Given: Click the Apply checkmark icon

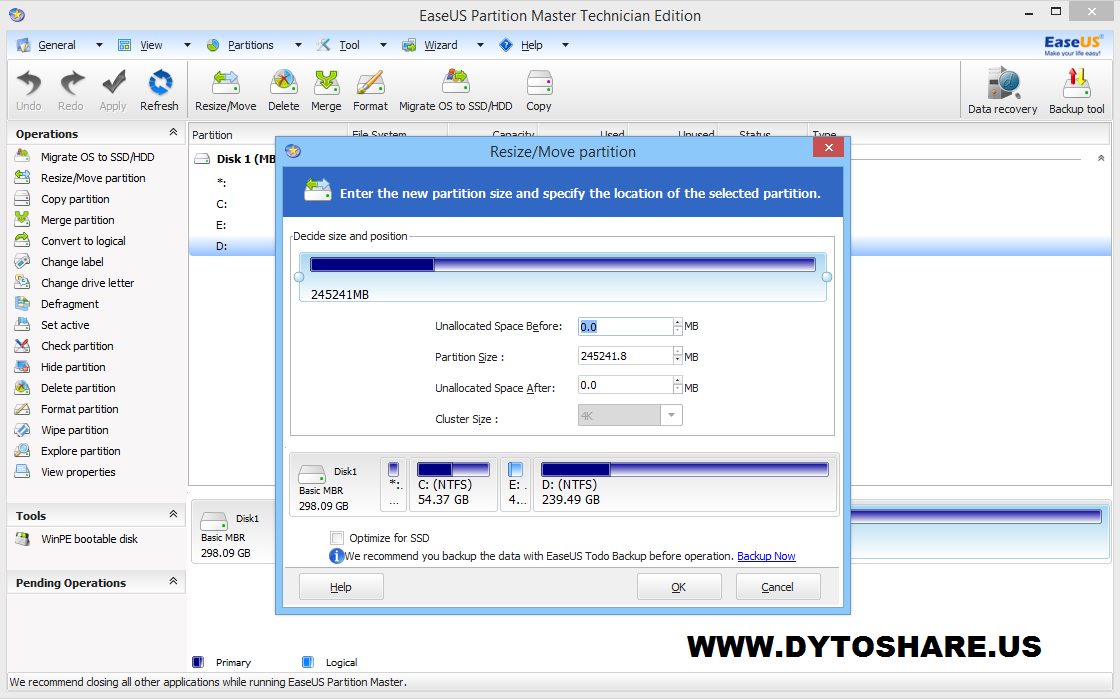Looking at the screenshot, I should click(x=113, y=90).
